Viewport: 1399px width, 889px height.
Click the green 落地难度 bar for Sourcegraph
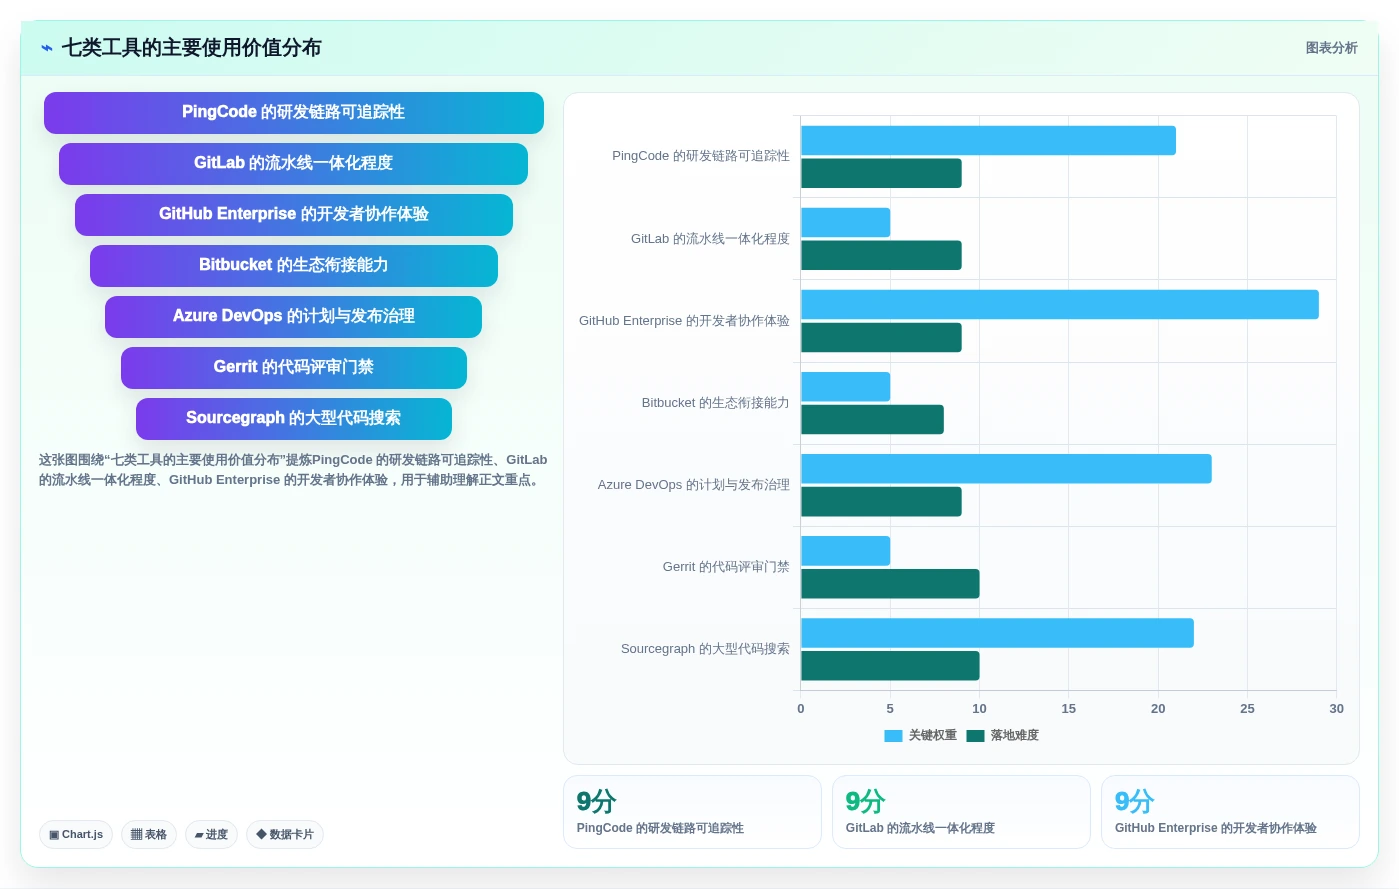pyautogui.click(x=890, y=666)
